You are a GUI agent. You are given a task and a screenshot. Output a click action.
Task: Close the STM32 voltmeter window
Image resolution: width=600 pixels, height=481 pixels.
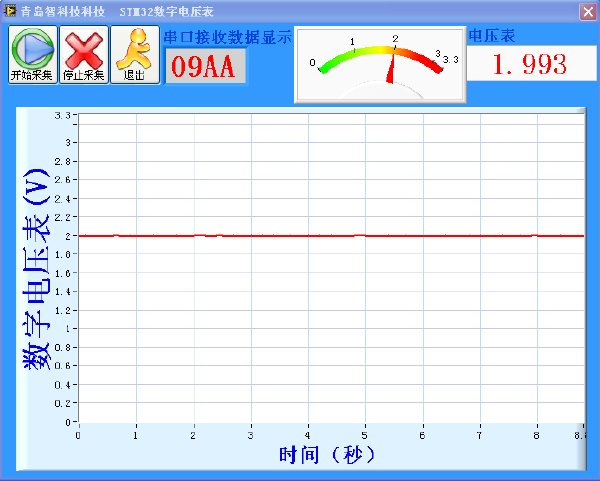[588, 12]
